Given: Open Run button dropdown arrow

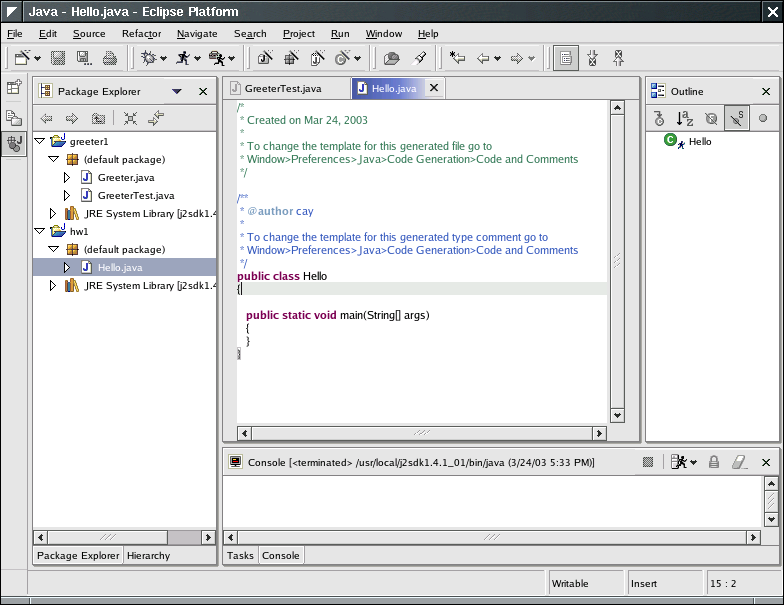Looking at the screenshot, I should point(197,59).
